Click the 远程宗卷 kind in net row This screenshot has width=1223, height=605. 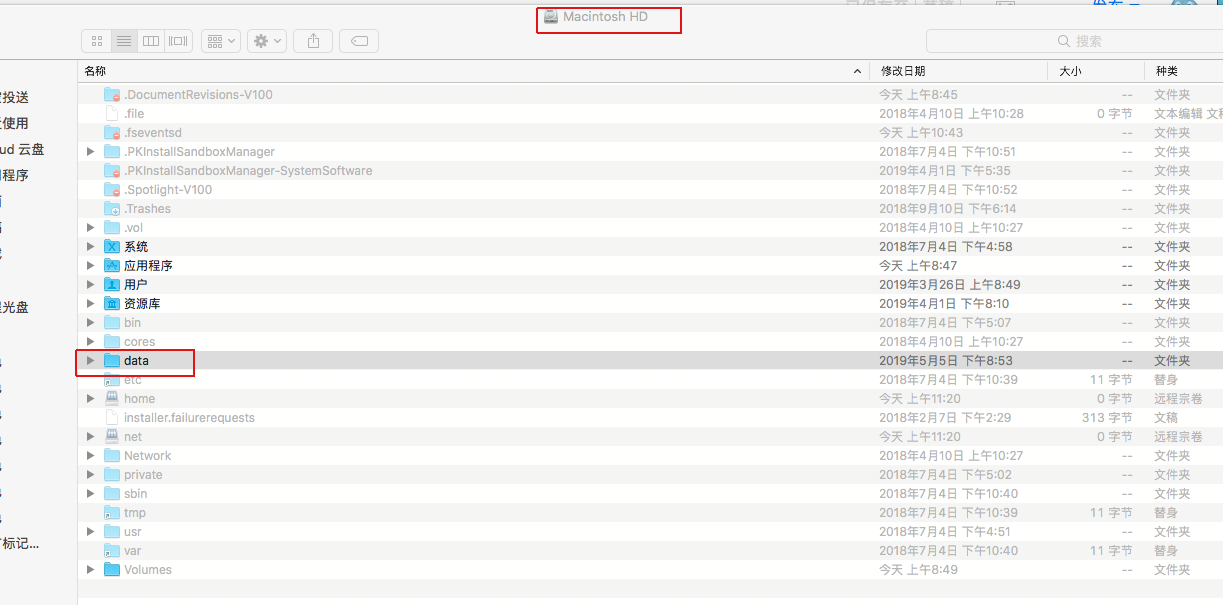[x=1178, y=437]
